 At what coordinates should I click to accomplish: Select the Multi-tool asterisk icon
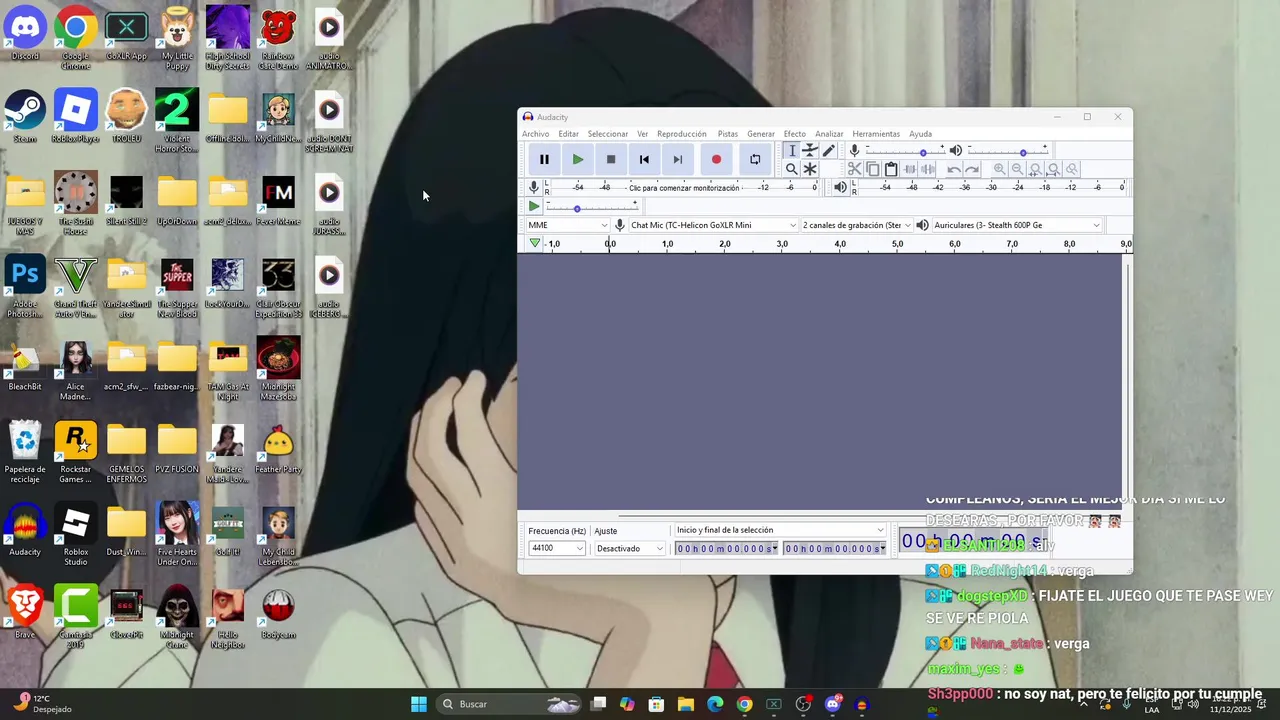pyautogui.click(x=810, y=169)
